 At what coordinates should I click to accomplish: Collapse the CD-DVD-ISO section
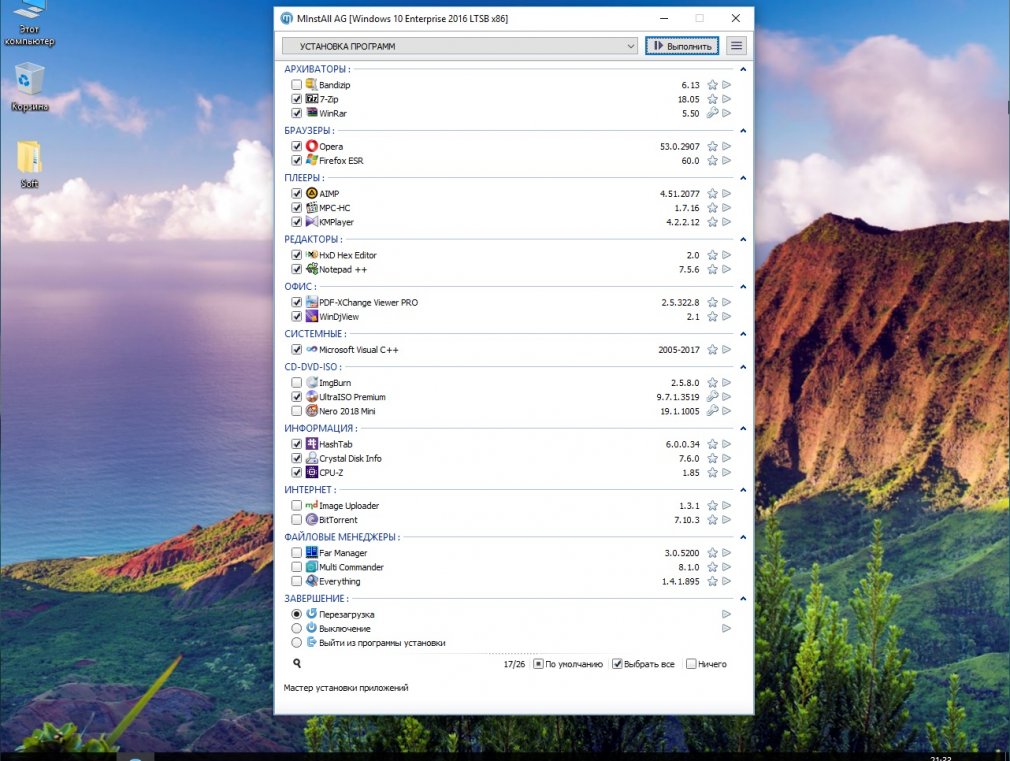743,367
